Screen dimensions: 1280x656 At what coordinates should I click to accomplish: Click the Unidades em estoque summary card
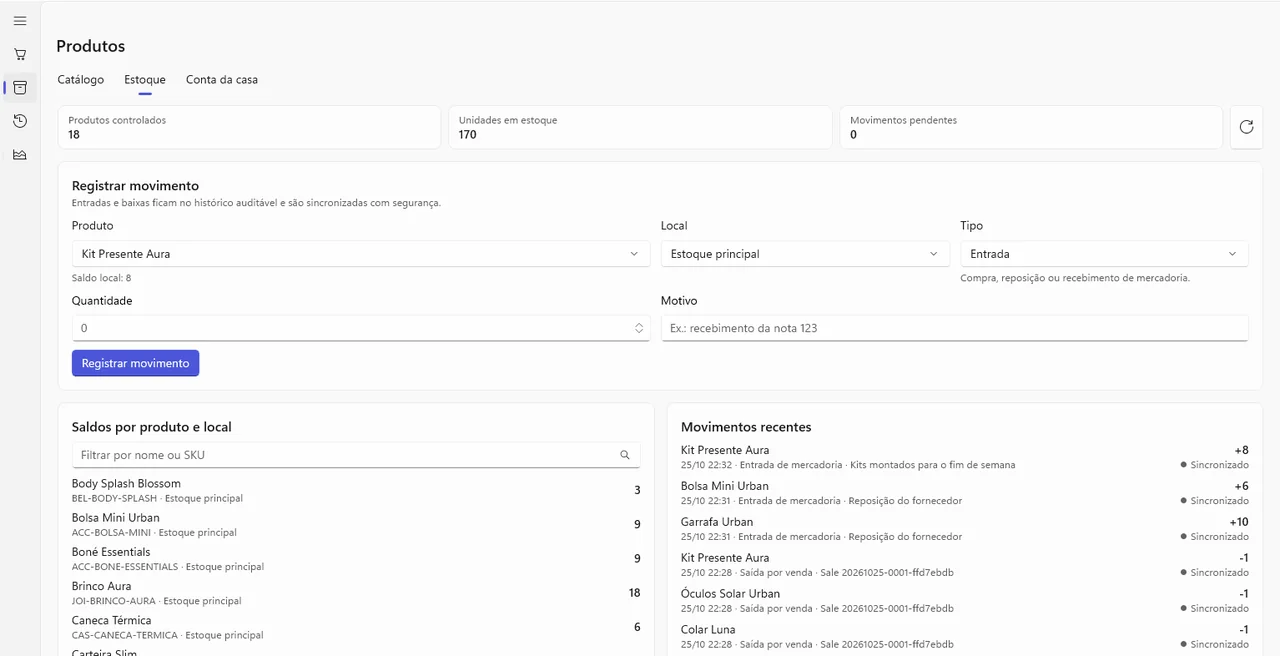[640, 127]
